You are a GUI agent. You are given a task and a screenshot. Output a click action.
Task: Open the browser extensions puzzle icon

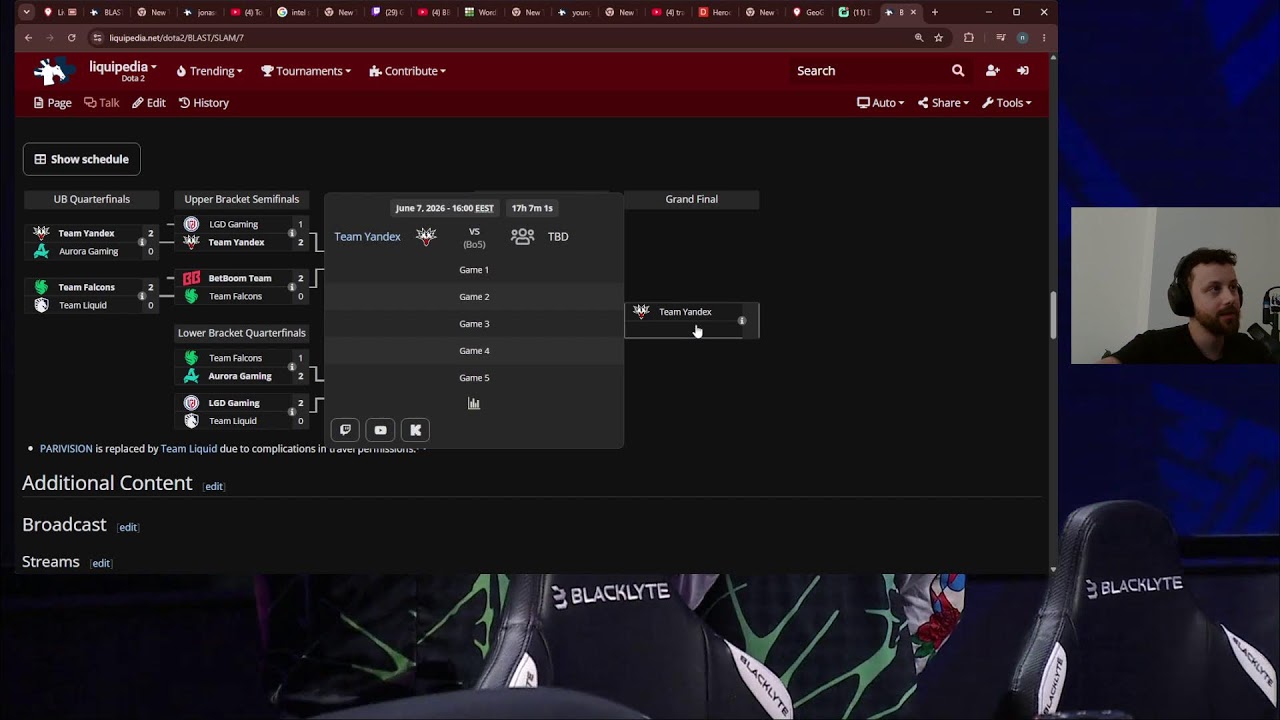(968, 38)
